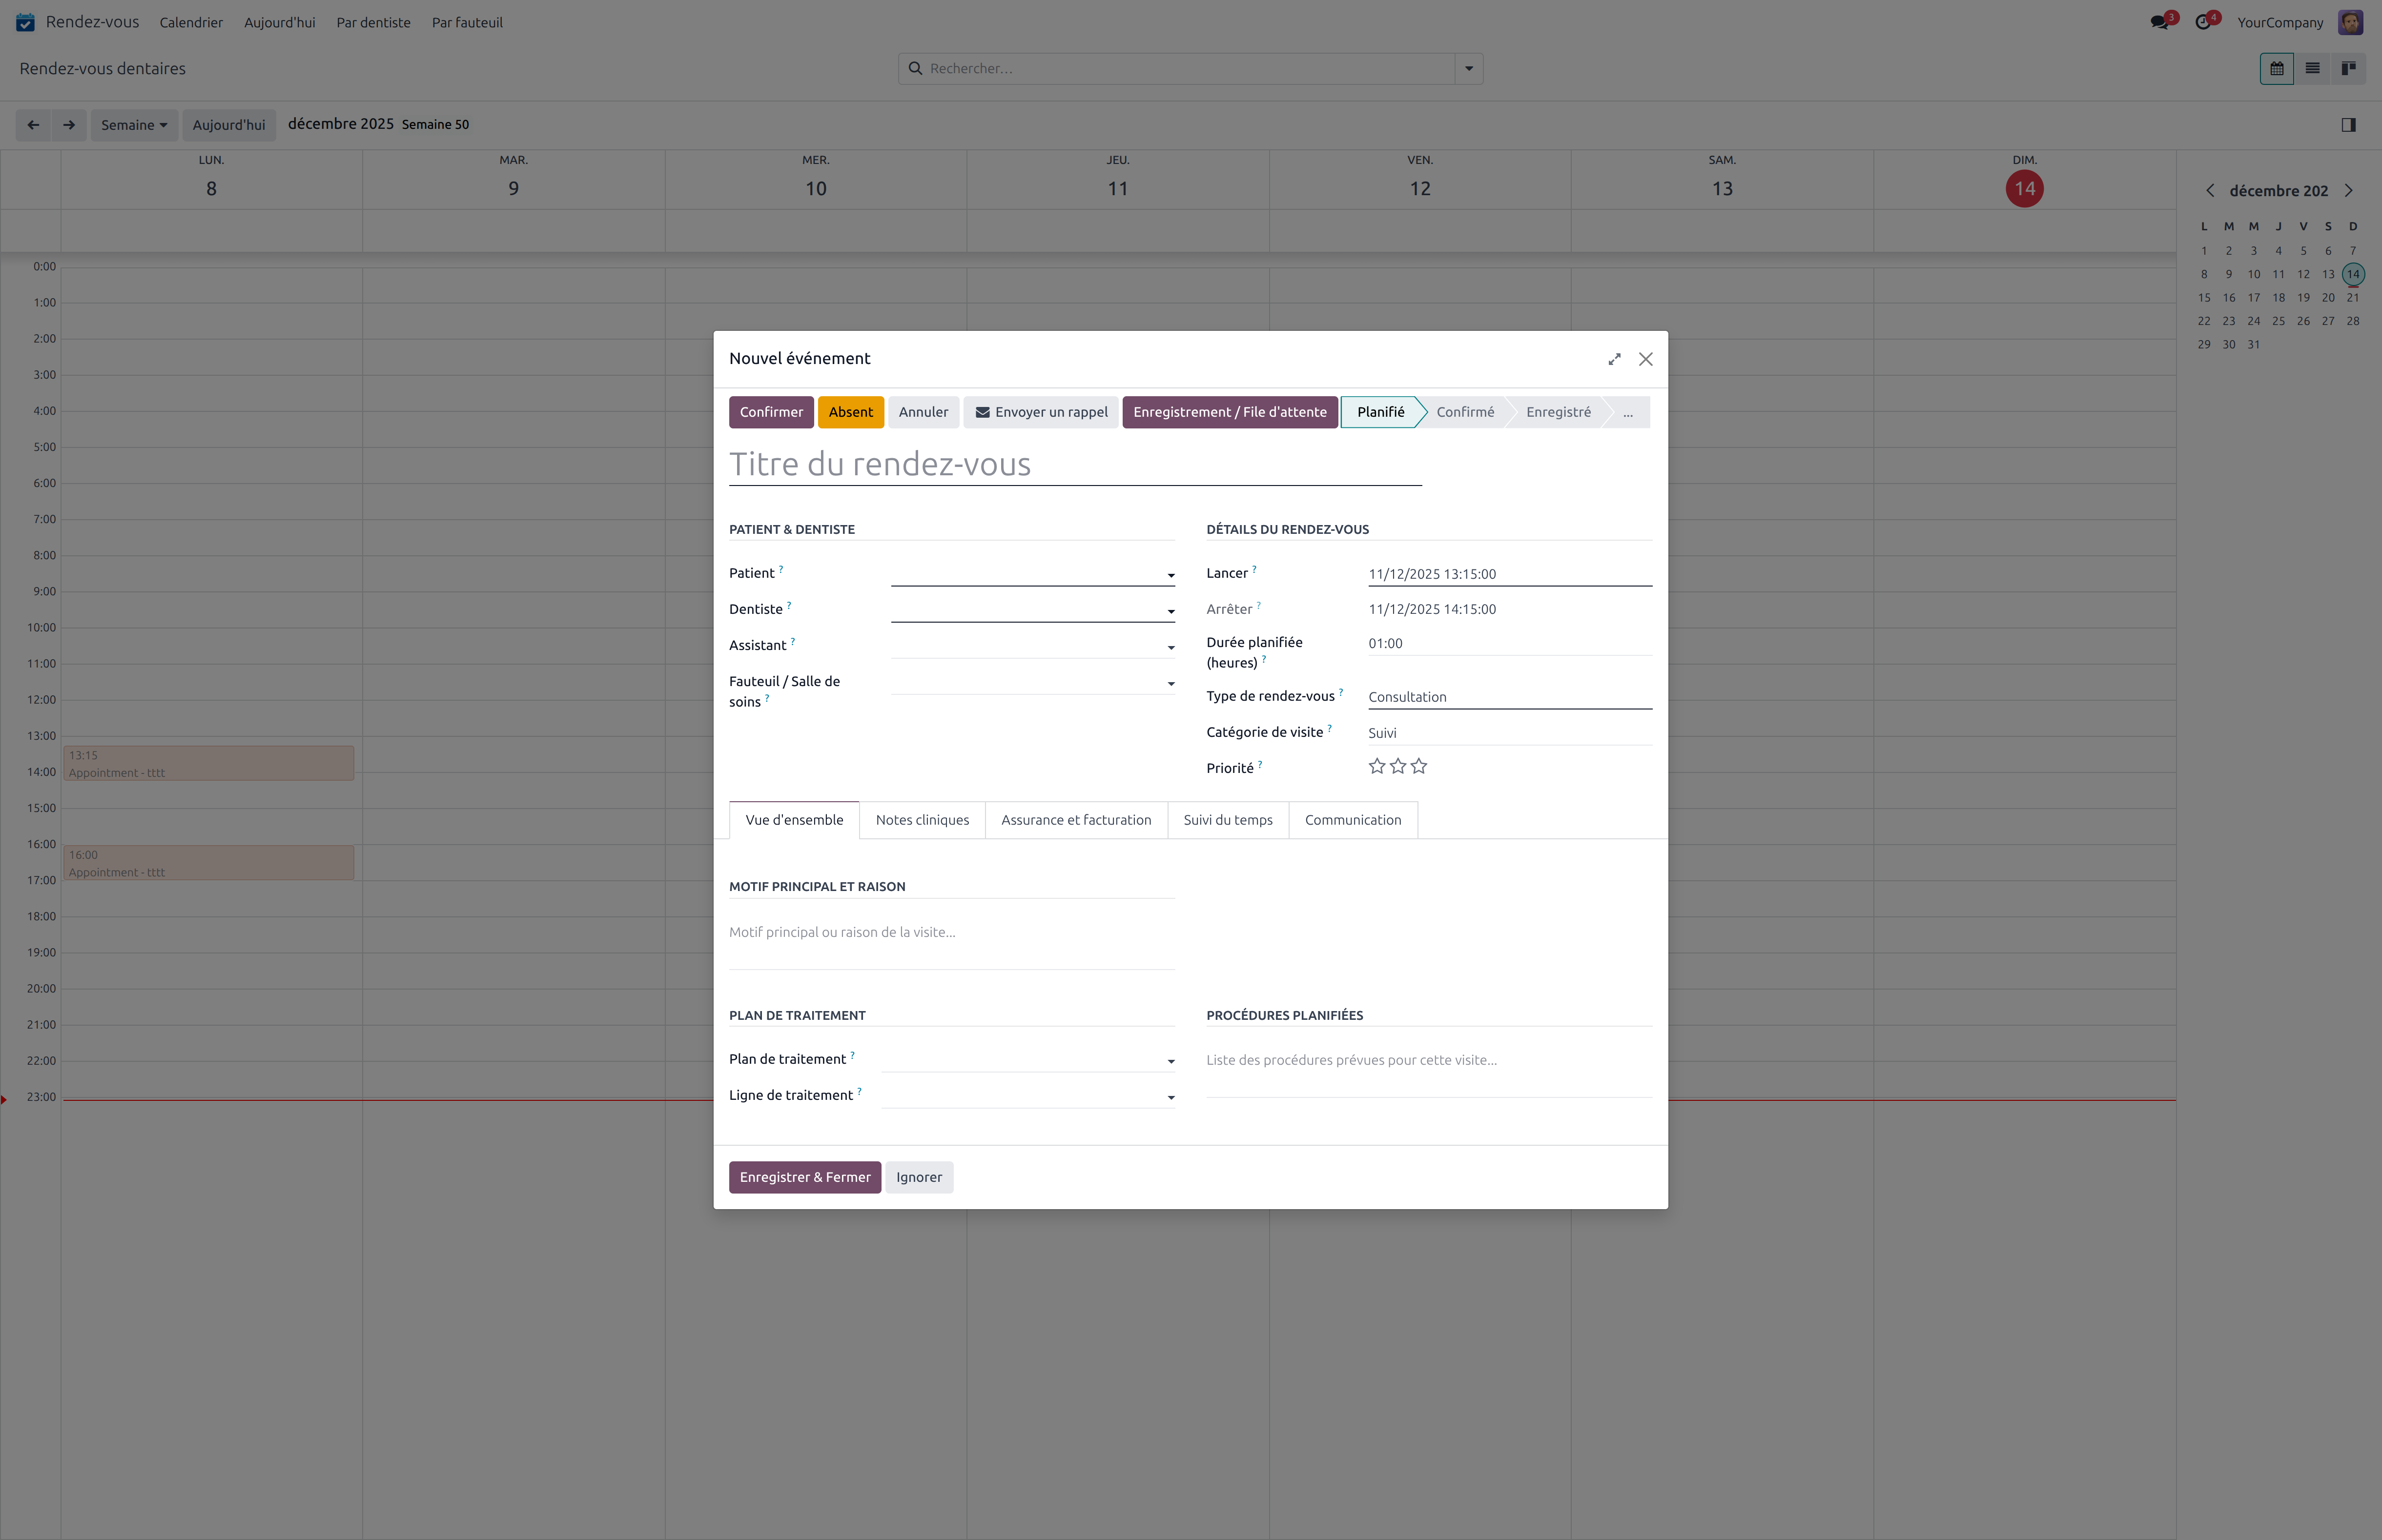2382x1540 pixels.
Task: Go to previous week arrow
Action: [x=33, y=125]
